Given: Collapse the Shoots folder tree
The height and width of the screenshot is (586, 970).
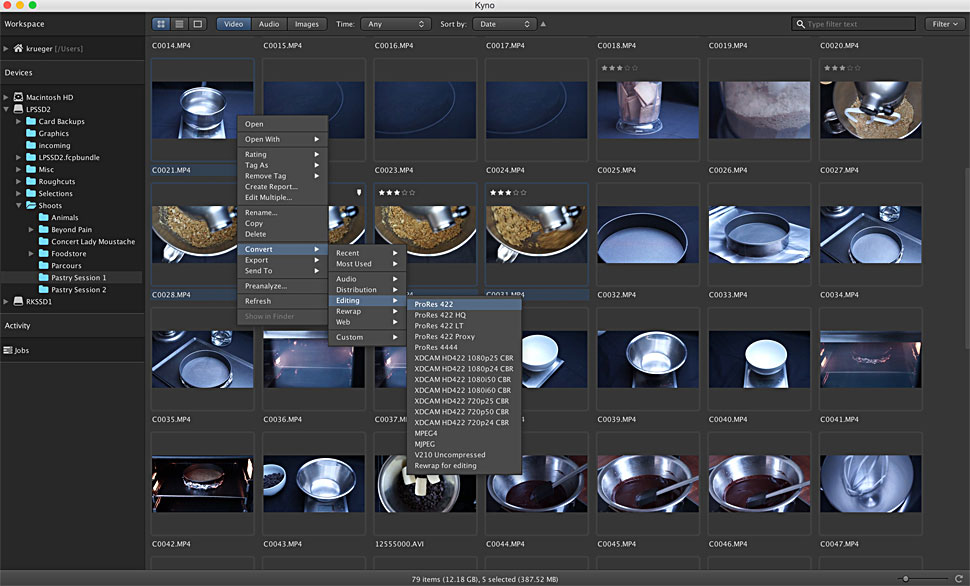Looking at the screenshot, I should (x=18, y=206).
